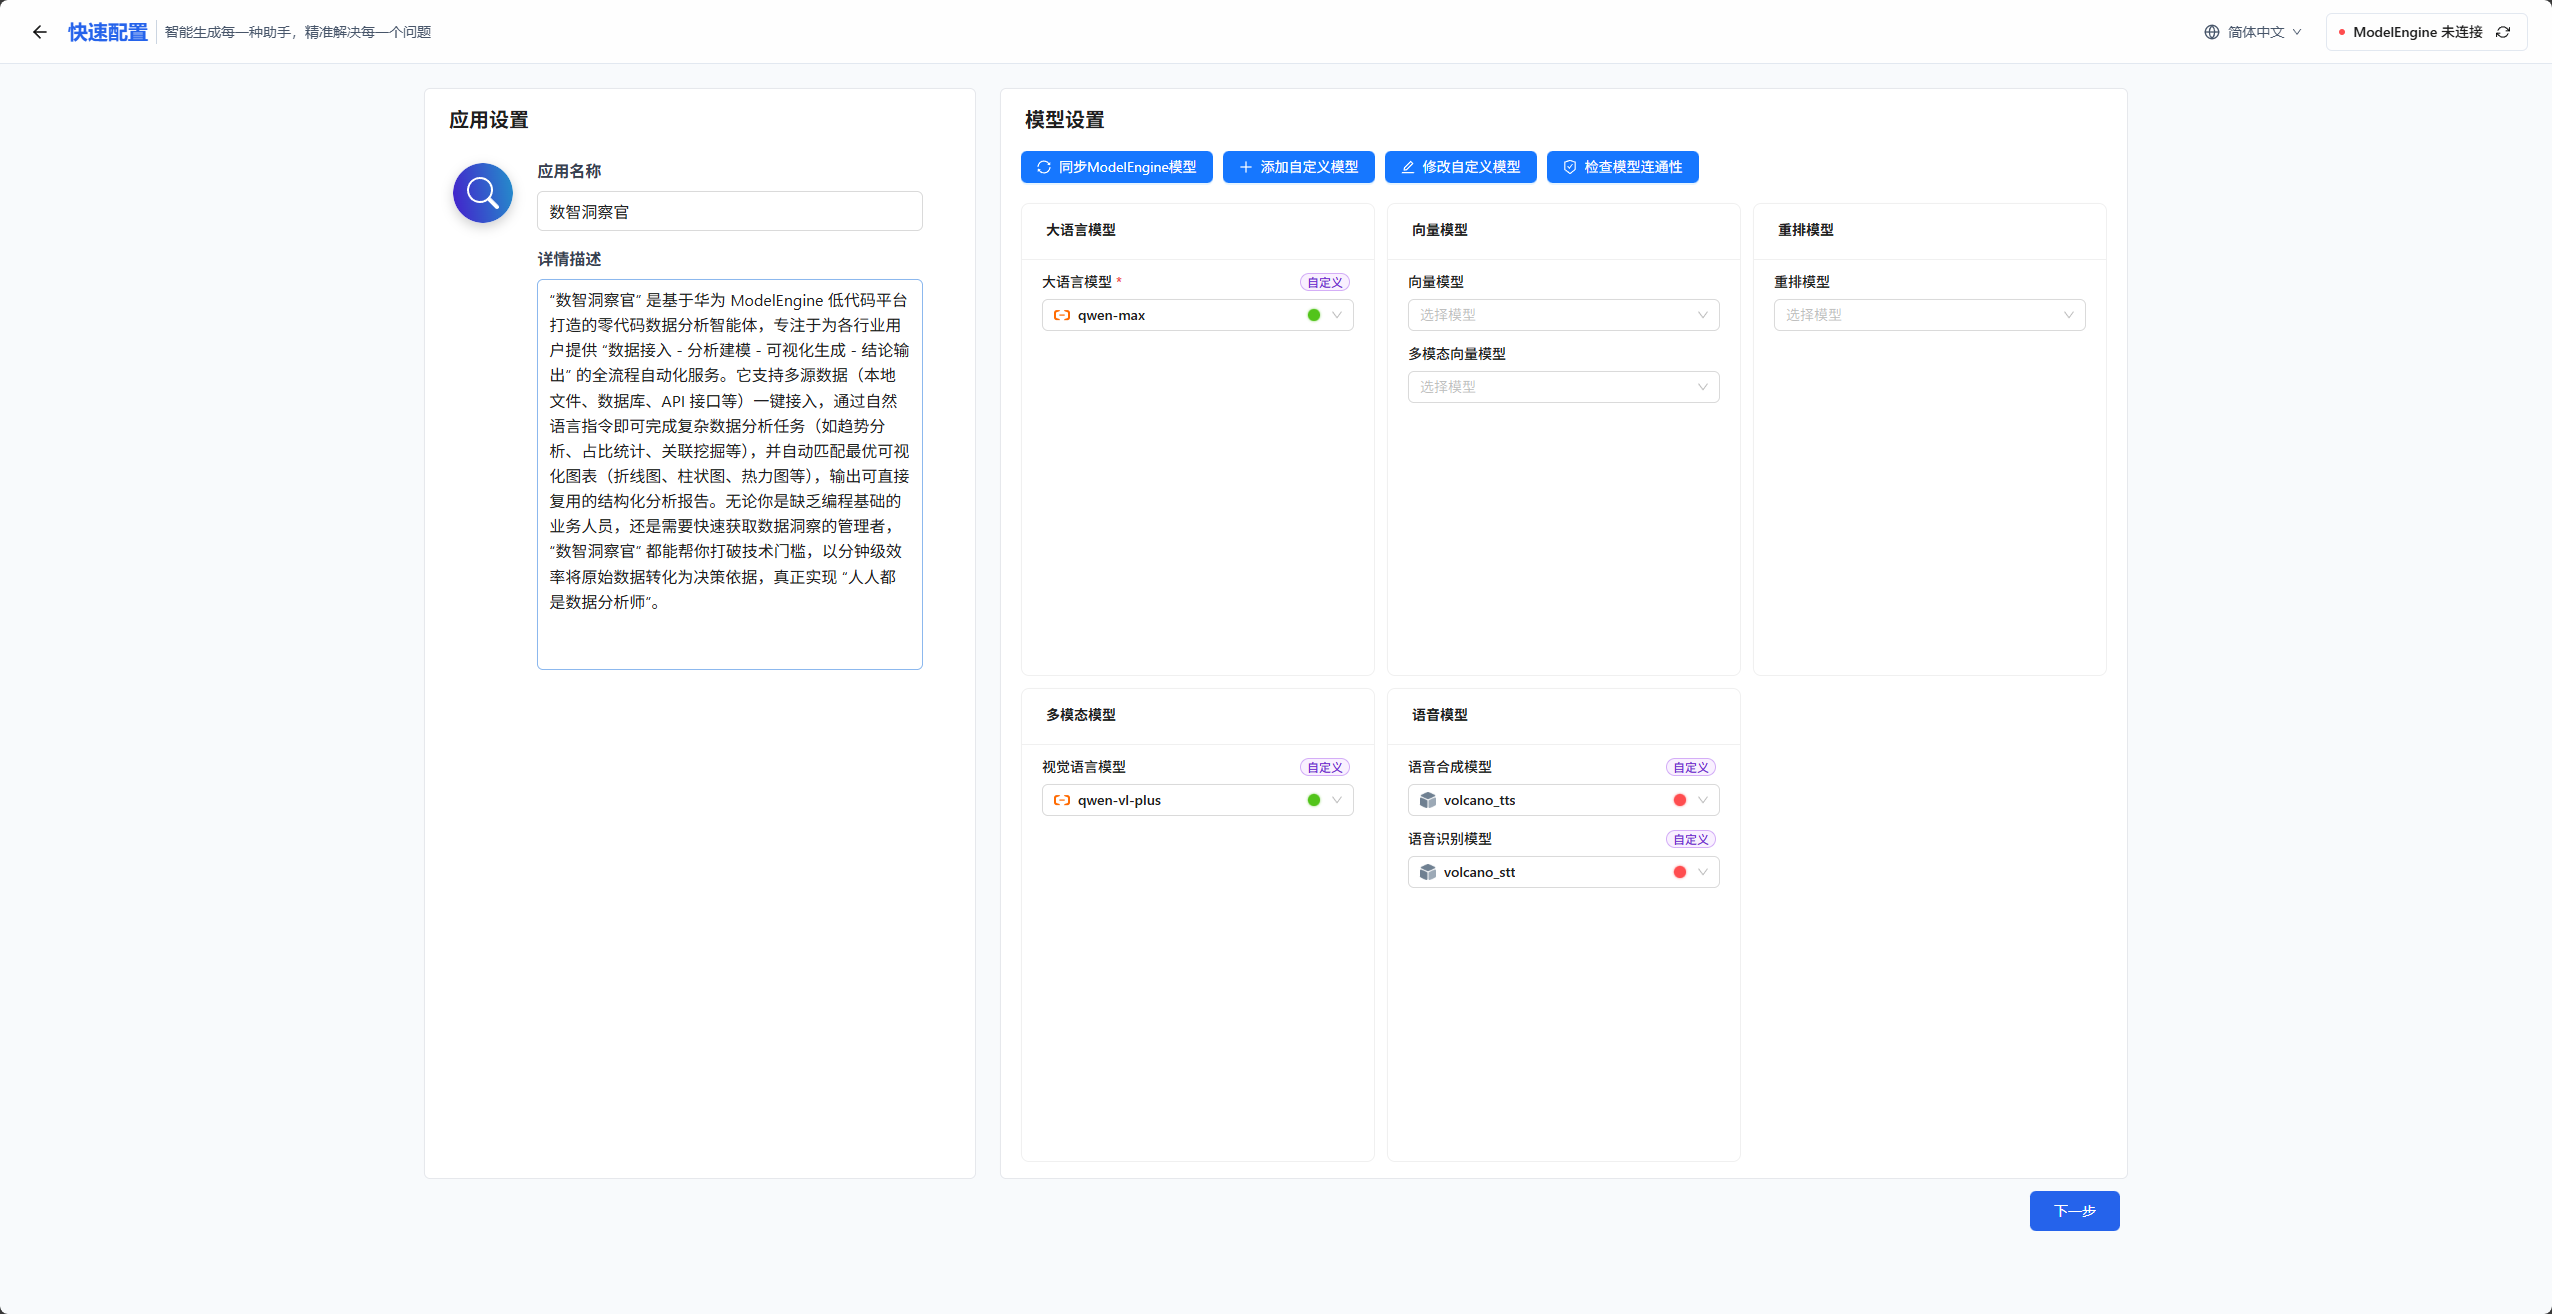Screen dimensions: 2552x1314
Task: Click the 添加自定义模型 button
Action: [x=1298, y=167]
